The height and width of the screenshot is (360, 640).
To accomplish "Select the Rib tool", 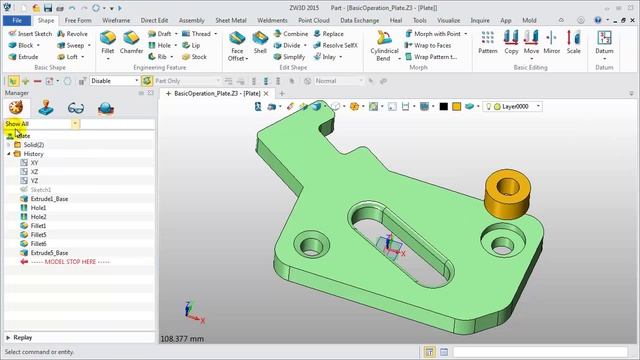I will click(158, 57).
